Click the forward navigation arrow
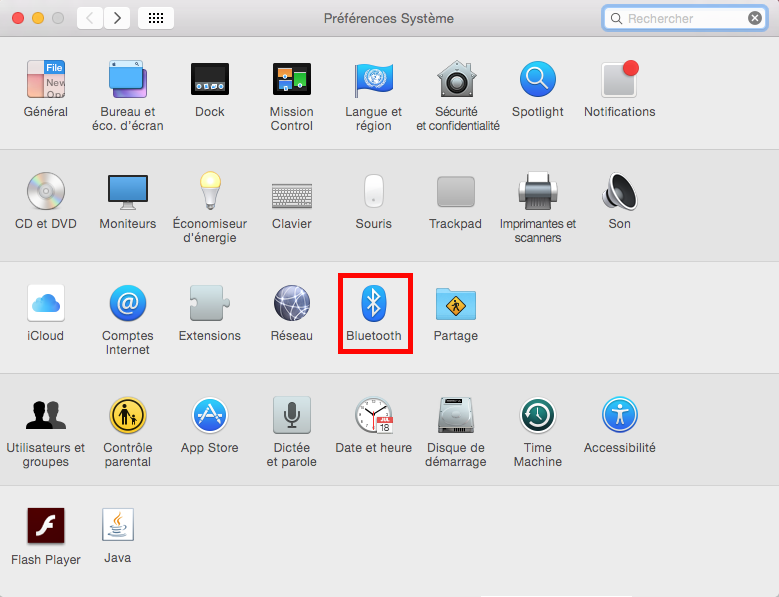The height and width of the screenshot is (597, 779). pos(117,18)
